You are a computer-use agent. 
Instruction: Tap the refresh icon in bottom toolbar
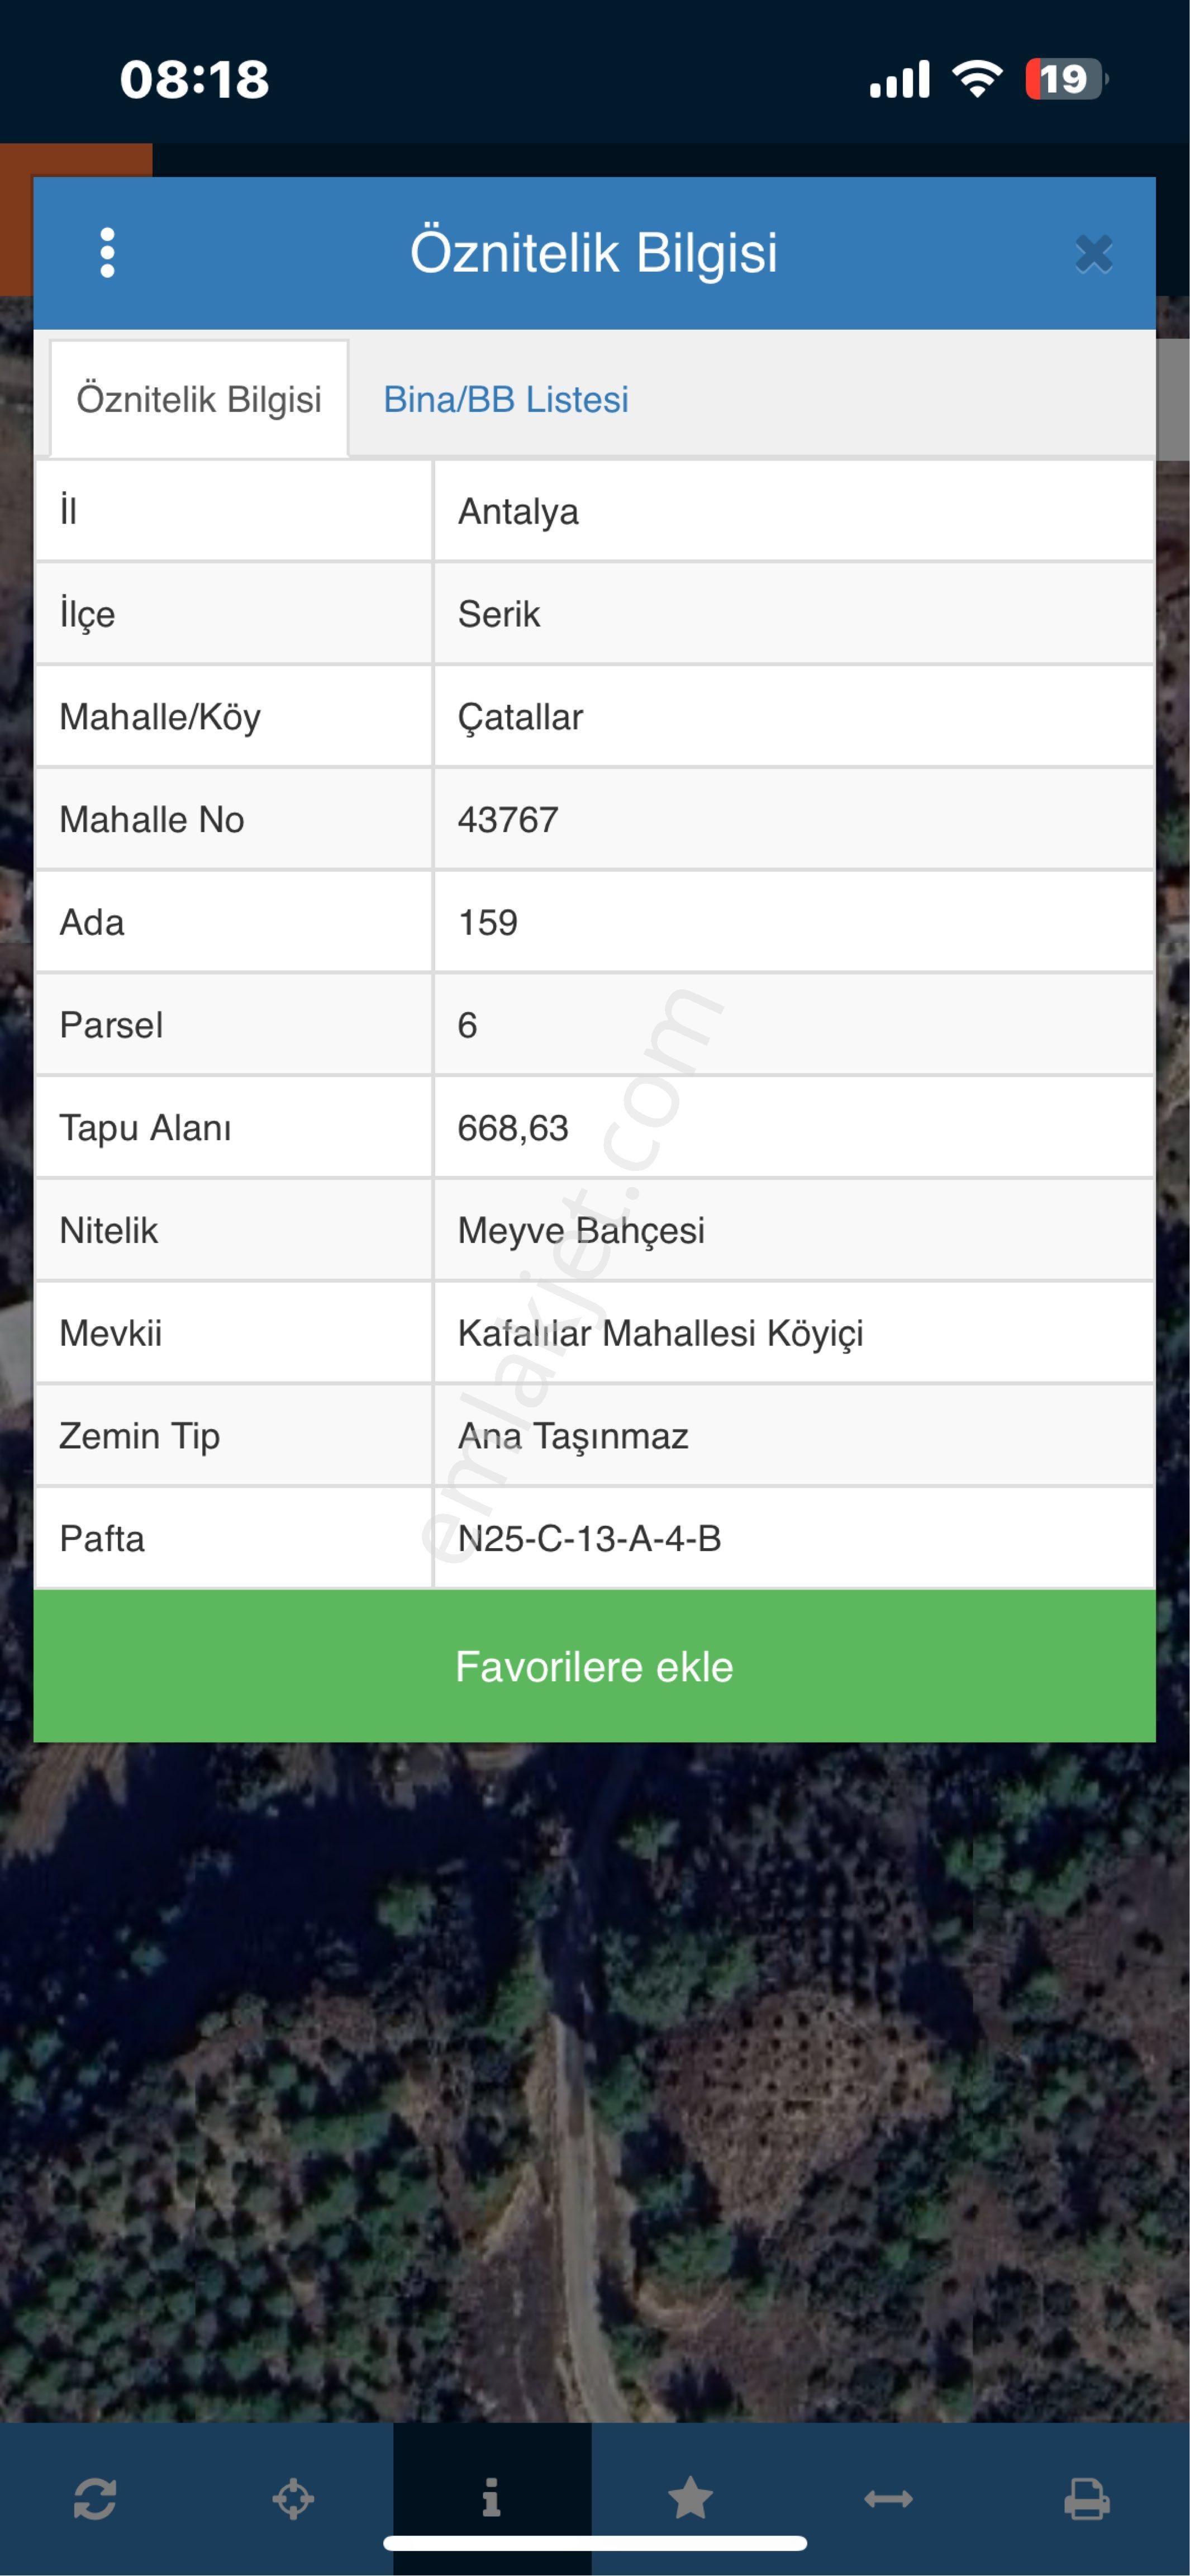point(95,2498)
